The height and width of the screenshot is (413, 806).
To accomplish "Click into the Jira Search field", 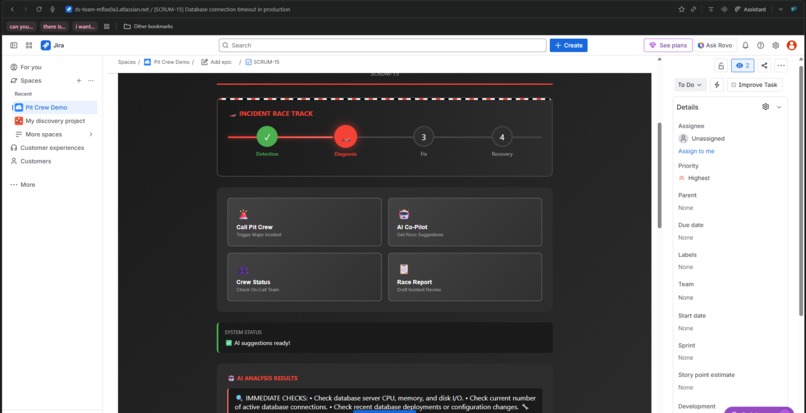I will (382, 45).
